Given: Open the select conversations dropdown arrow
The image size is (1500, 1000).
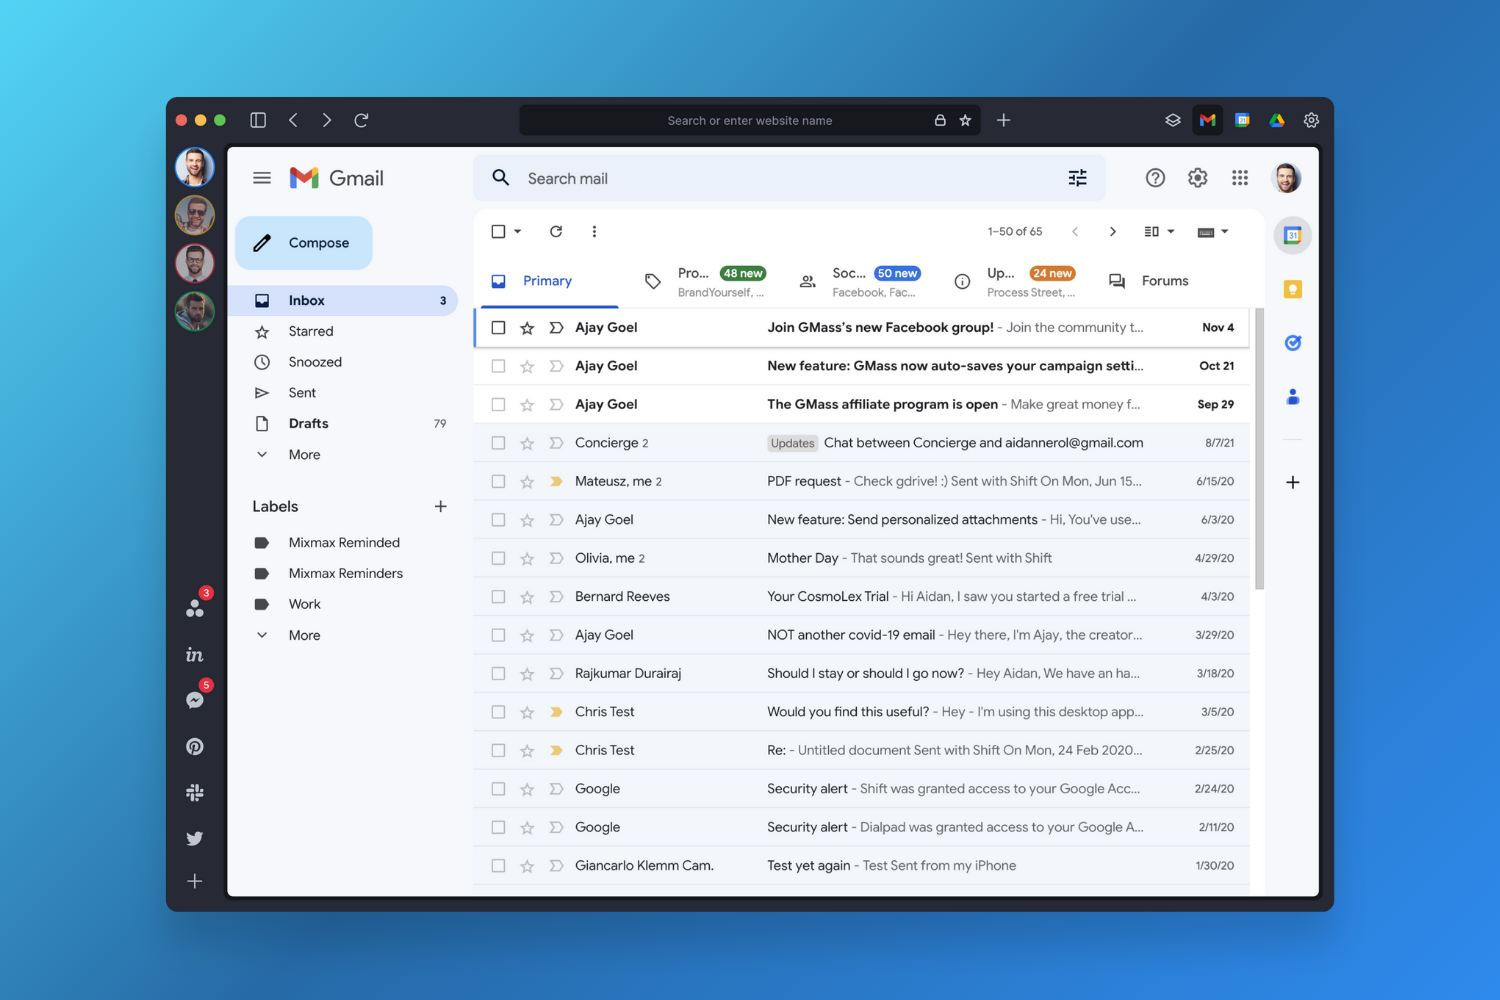Looking at the screenshot, I should click(x=516, y=231).
